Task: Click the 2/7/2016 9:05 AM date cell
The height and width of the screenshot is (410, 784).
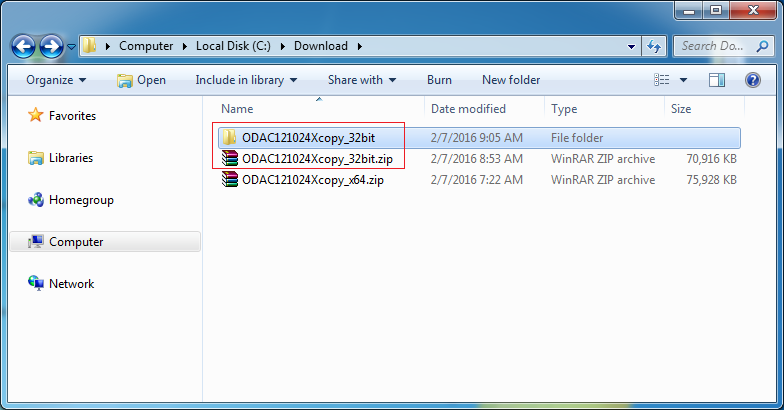Action: pyautogui.click(x=476, y=138)
